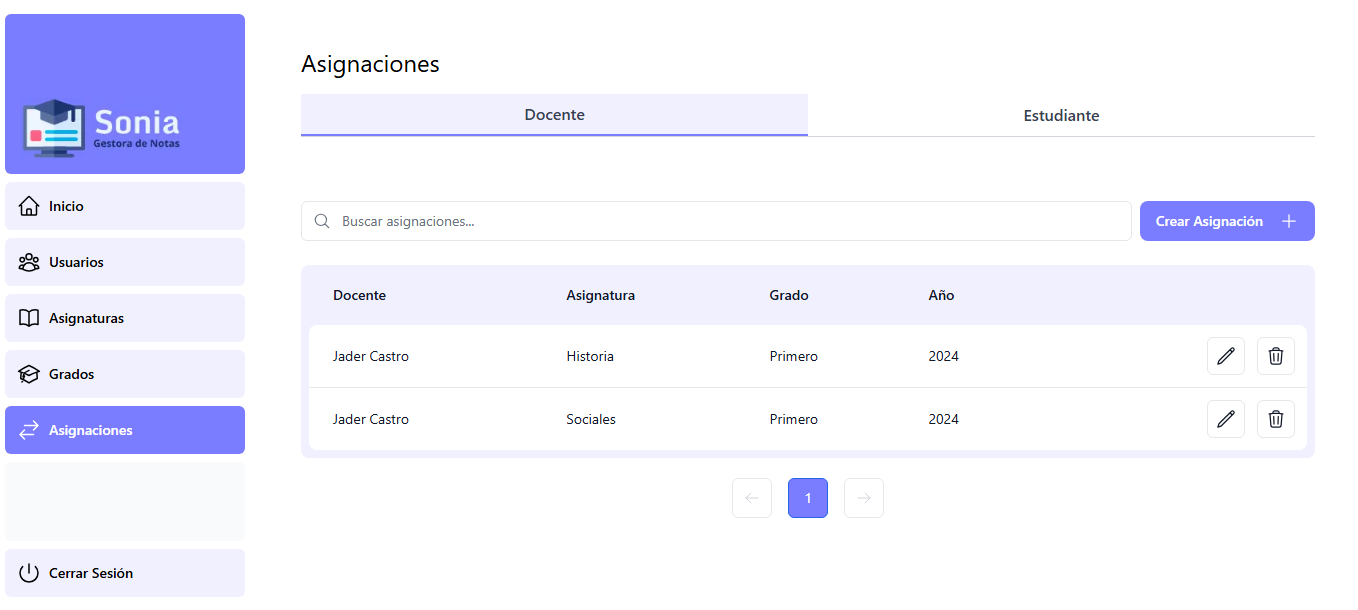Log out using Cerrar Sesión
The image size is (1358, 610).
coord(125,573)
